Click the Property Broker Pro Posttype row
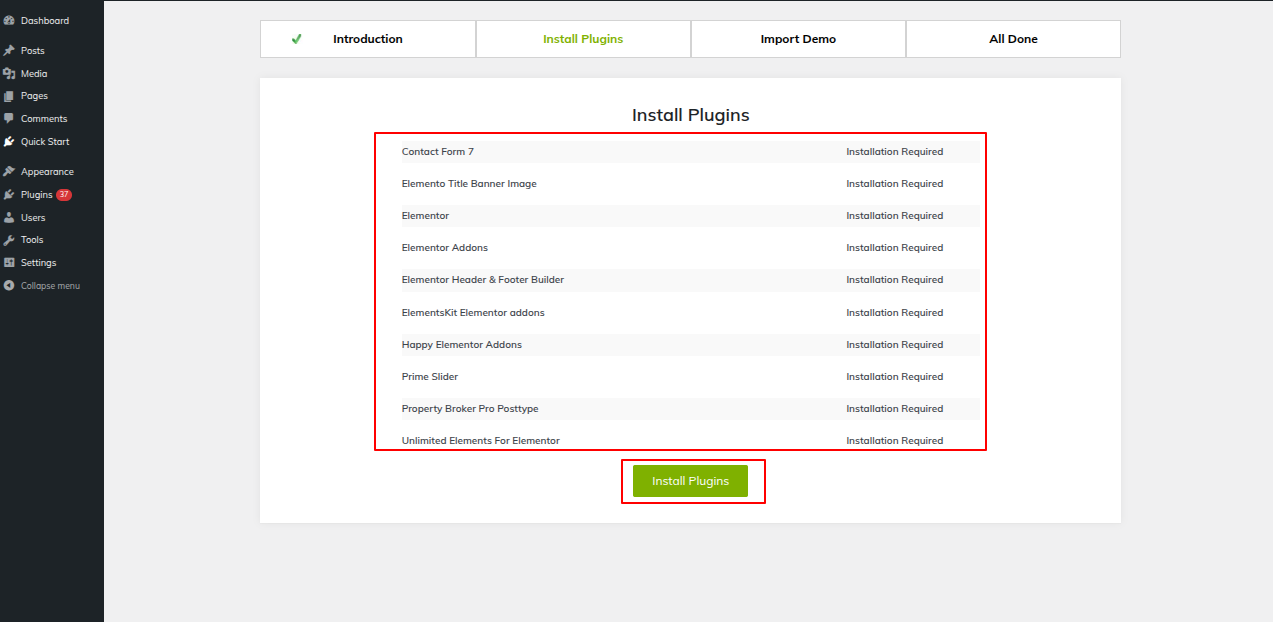1273x622 pixels. pyautogui.click(x=469, y=409)
